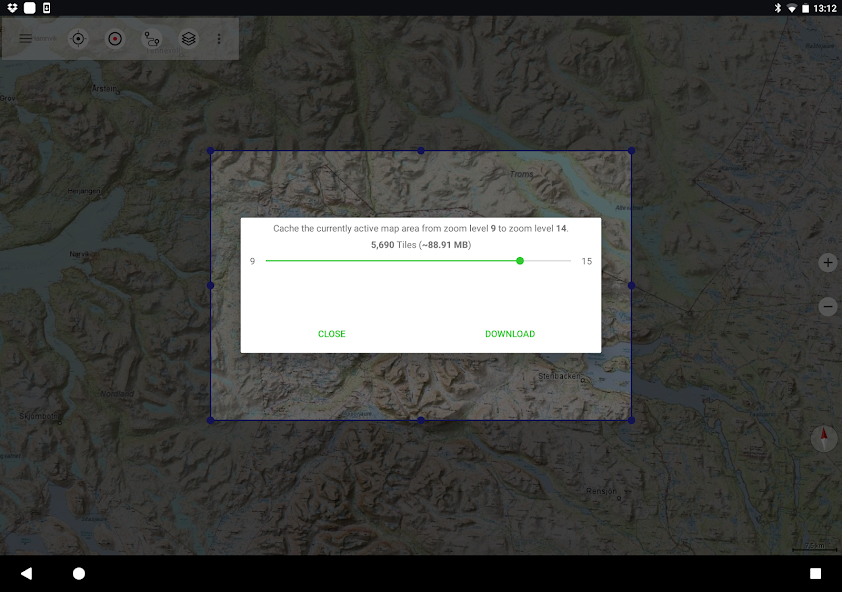Screen dimensions: 842x592
Task: Click the green zoom level slider handle
Action: (520, 261)
